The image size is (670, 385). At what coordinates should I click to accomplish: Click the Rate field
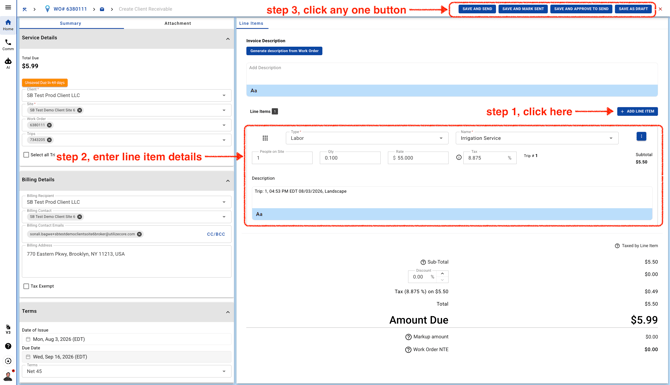pos(418,158)
